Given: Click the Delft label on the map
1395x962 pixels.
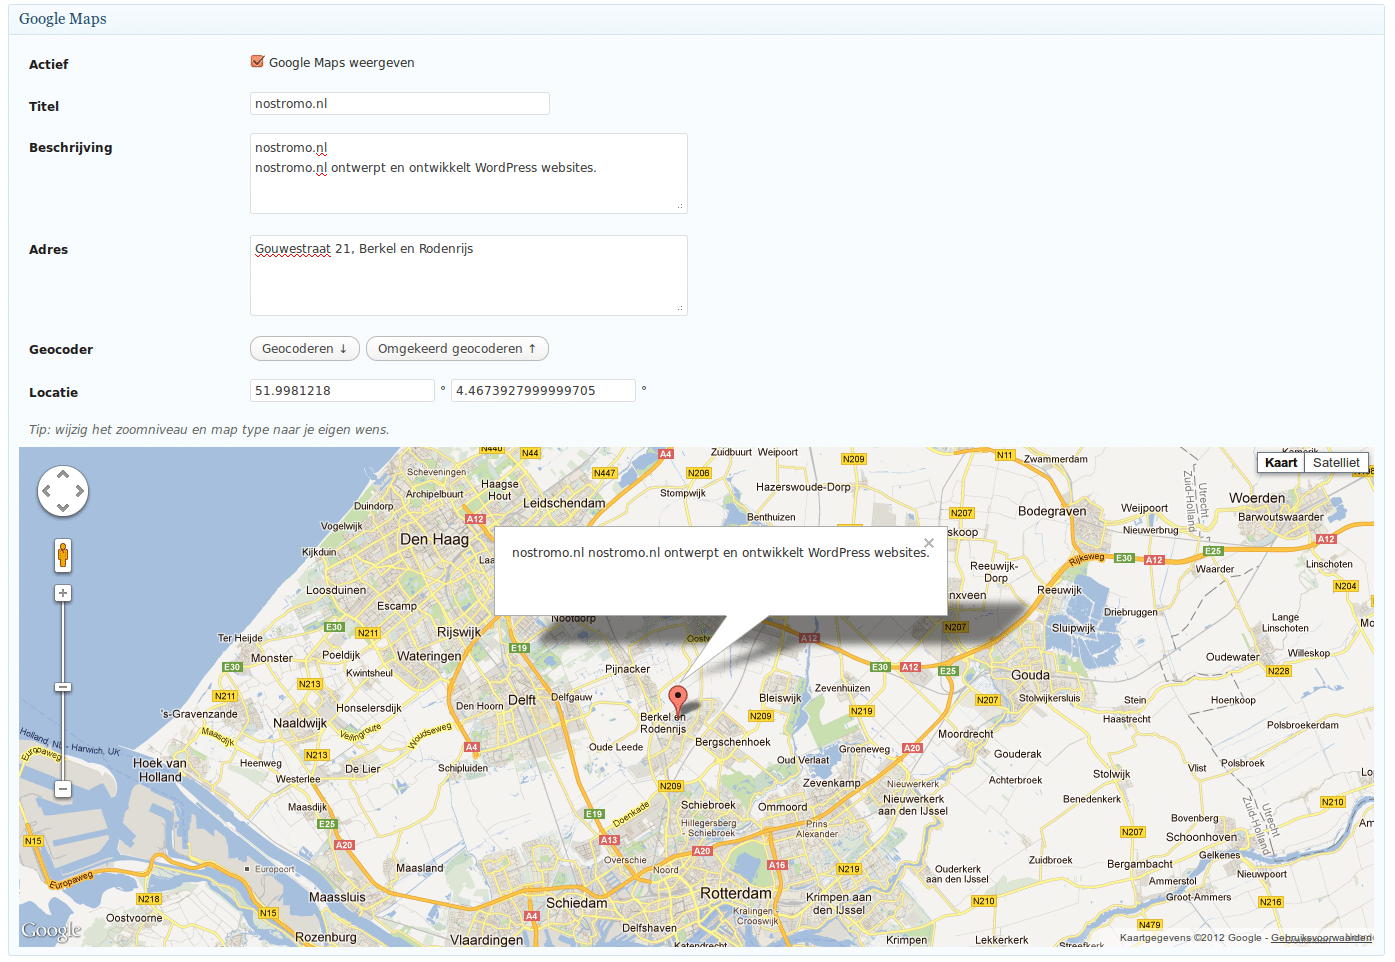Looking at the screenshot, I should (x=522, y=700).
